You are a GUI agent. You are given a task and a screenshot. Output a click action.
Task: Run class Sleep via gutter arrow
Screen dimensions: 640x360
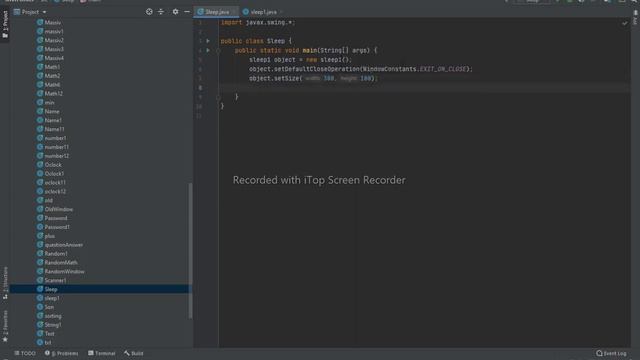(208, 41)
